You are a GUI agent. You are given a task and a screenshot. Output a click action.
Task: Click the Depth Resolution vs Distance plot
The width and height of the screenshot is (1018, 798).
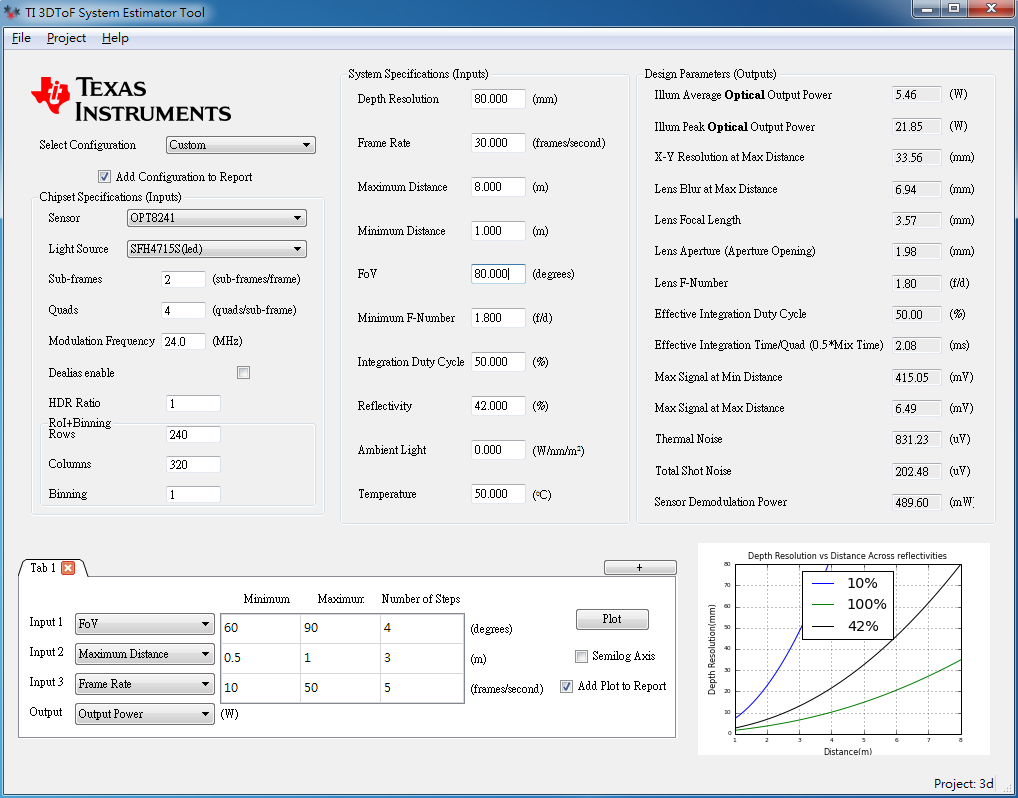(843, 649)
